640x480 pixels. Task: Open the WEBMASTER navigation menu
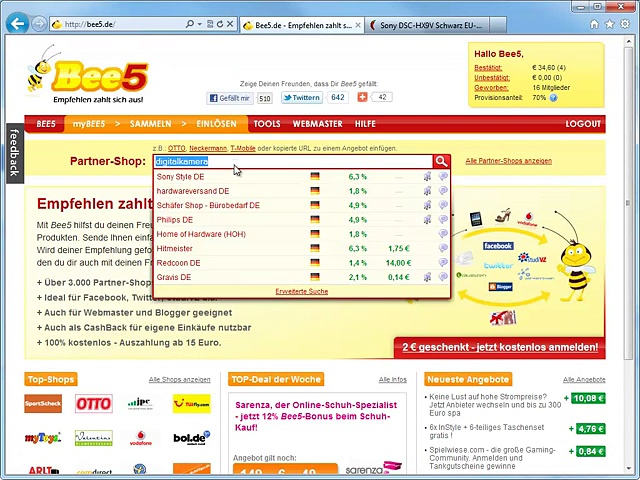tap(317, 124)
